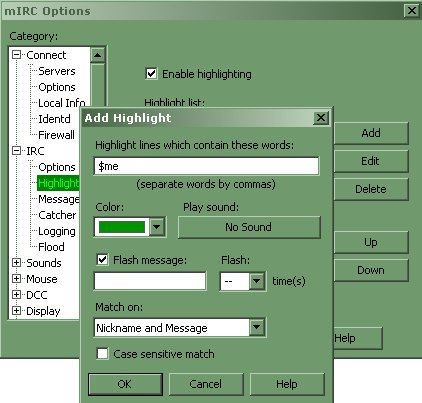Click the green color swatch
422x403 pixels.
click(122, 227)
